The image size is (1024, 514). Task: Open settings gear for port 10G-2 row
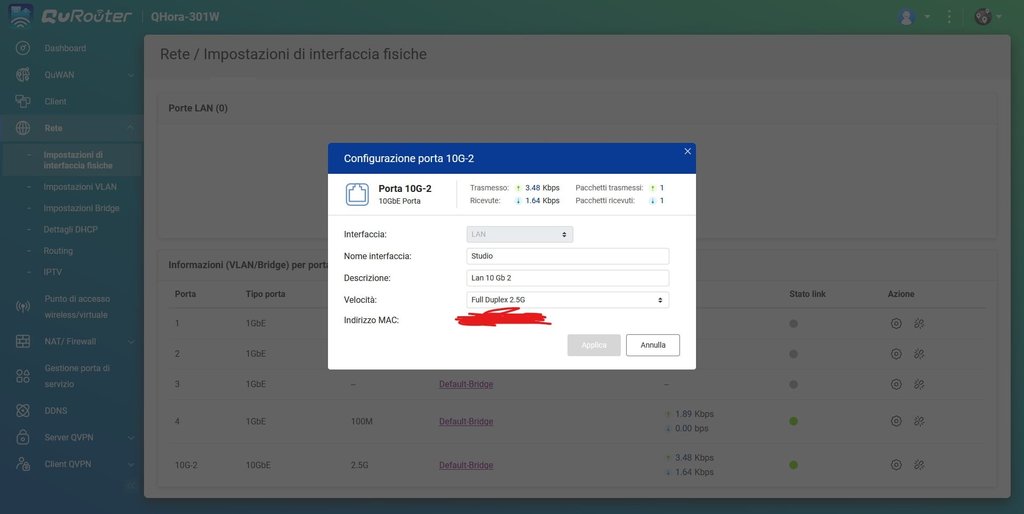(896, 465)
